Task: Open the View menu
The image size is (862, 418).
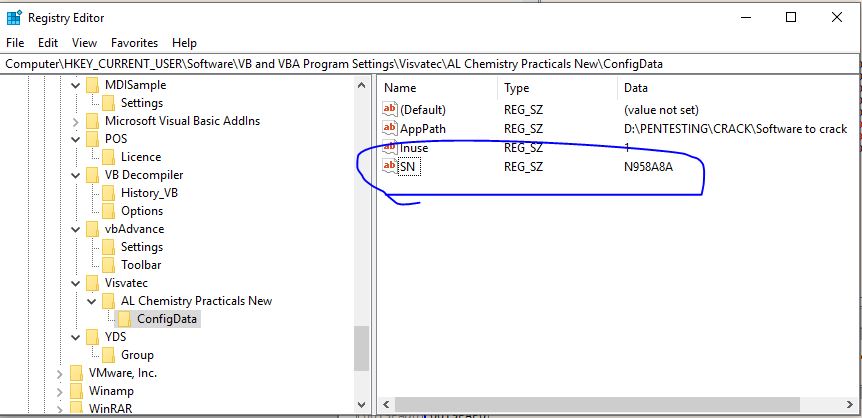Action: pos(84,42)
